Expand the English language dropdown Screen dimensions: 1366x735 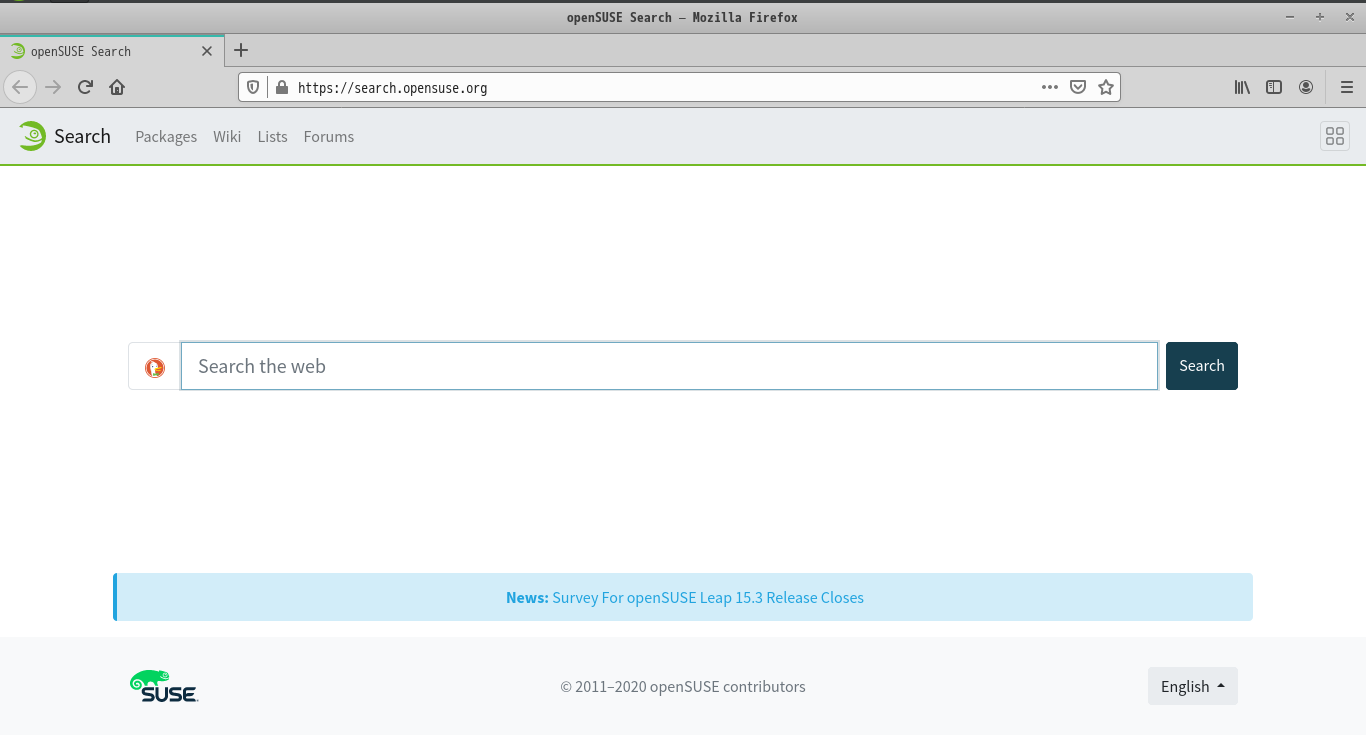pyautogui.click(x=1193, y=686)
